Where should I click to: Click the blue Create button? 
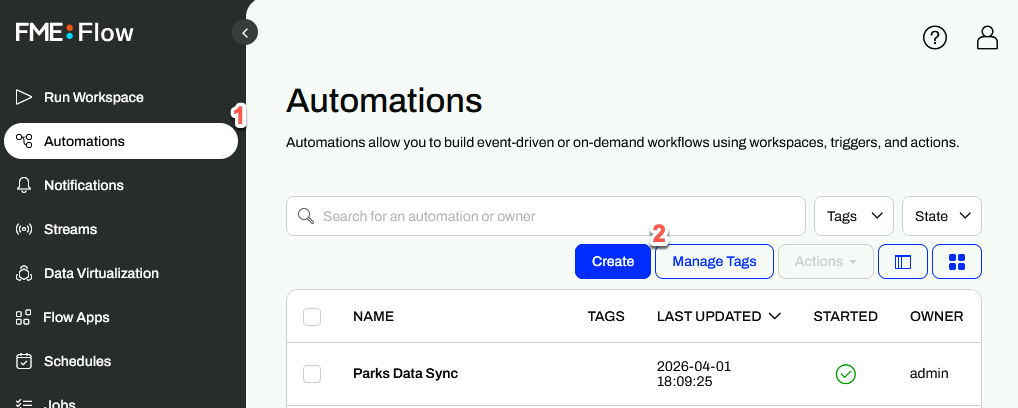coord(613,261)
